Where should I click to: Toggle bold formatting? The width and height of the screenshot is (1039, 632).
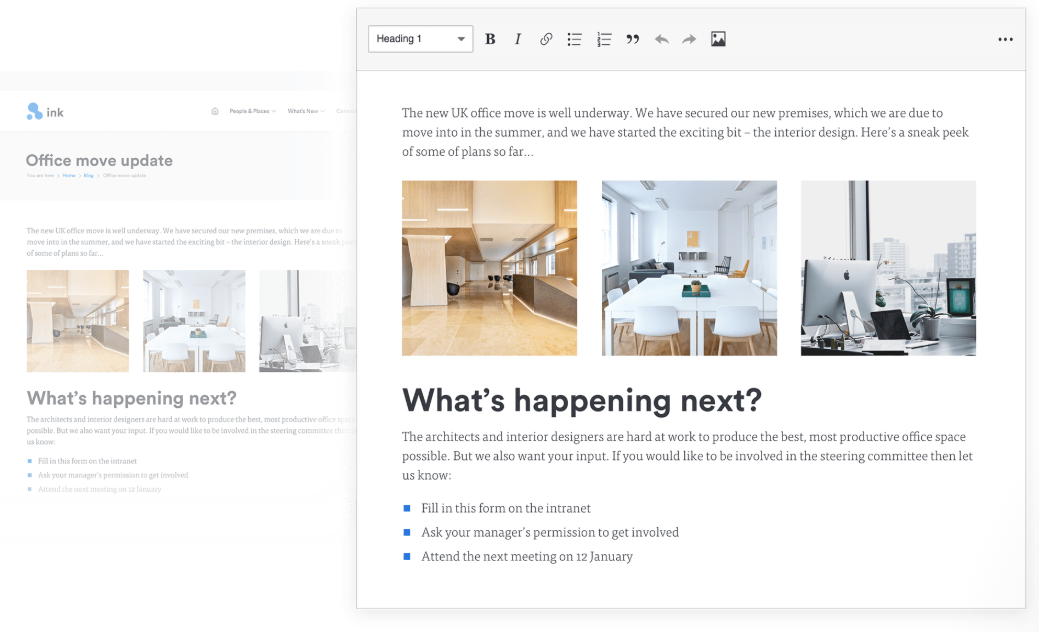(490, 39)
